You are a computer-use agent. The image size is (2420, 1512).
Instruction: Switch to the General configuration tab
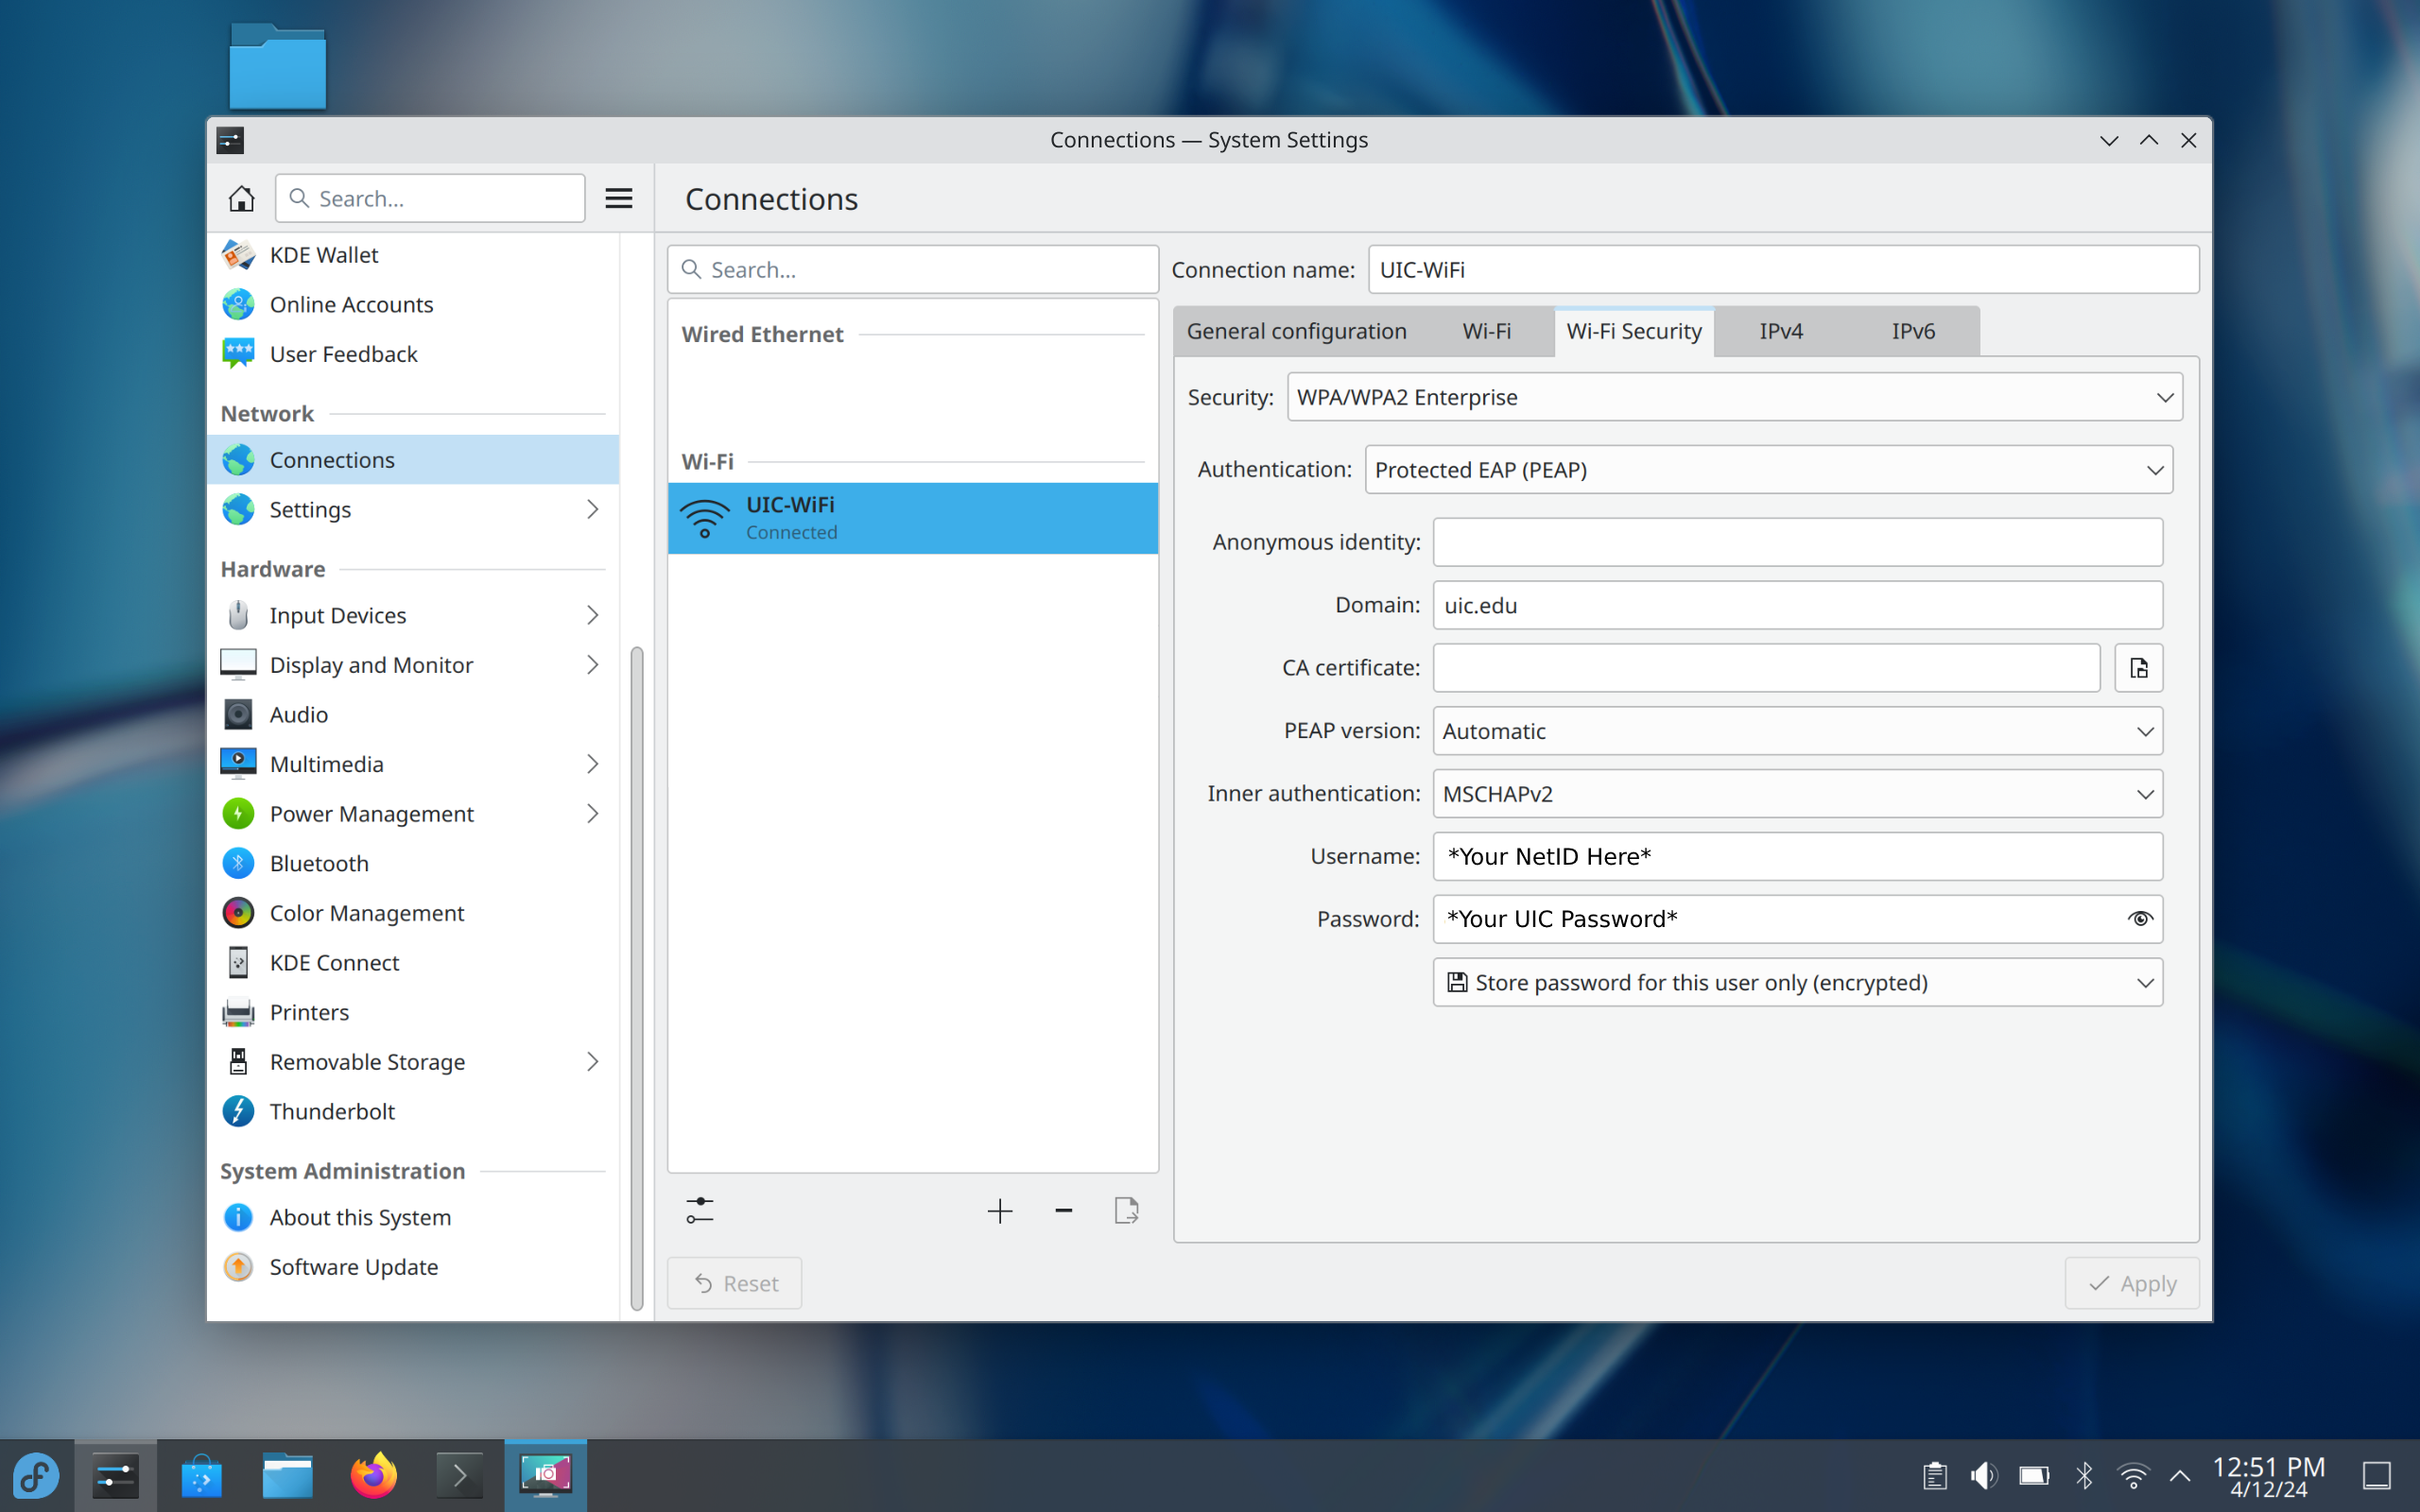point(1296,331)
